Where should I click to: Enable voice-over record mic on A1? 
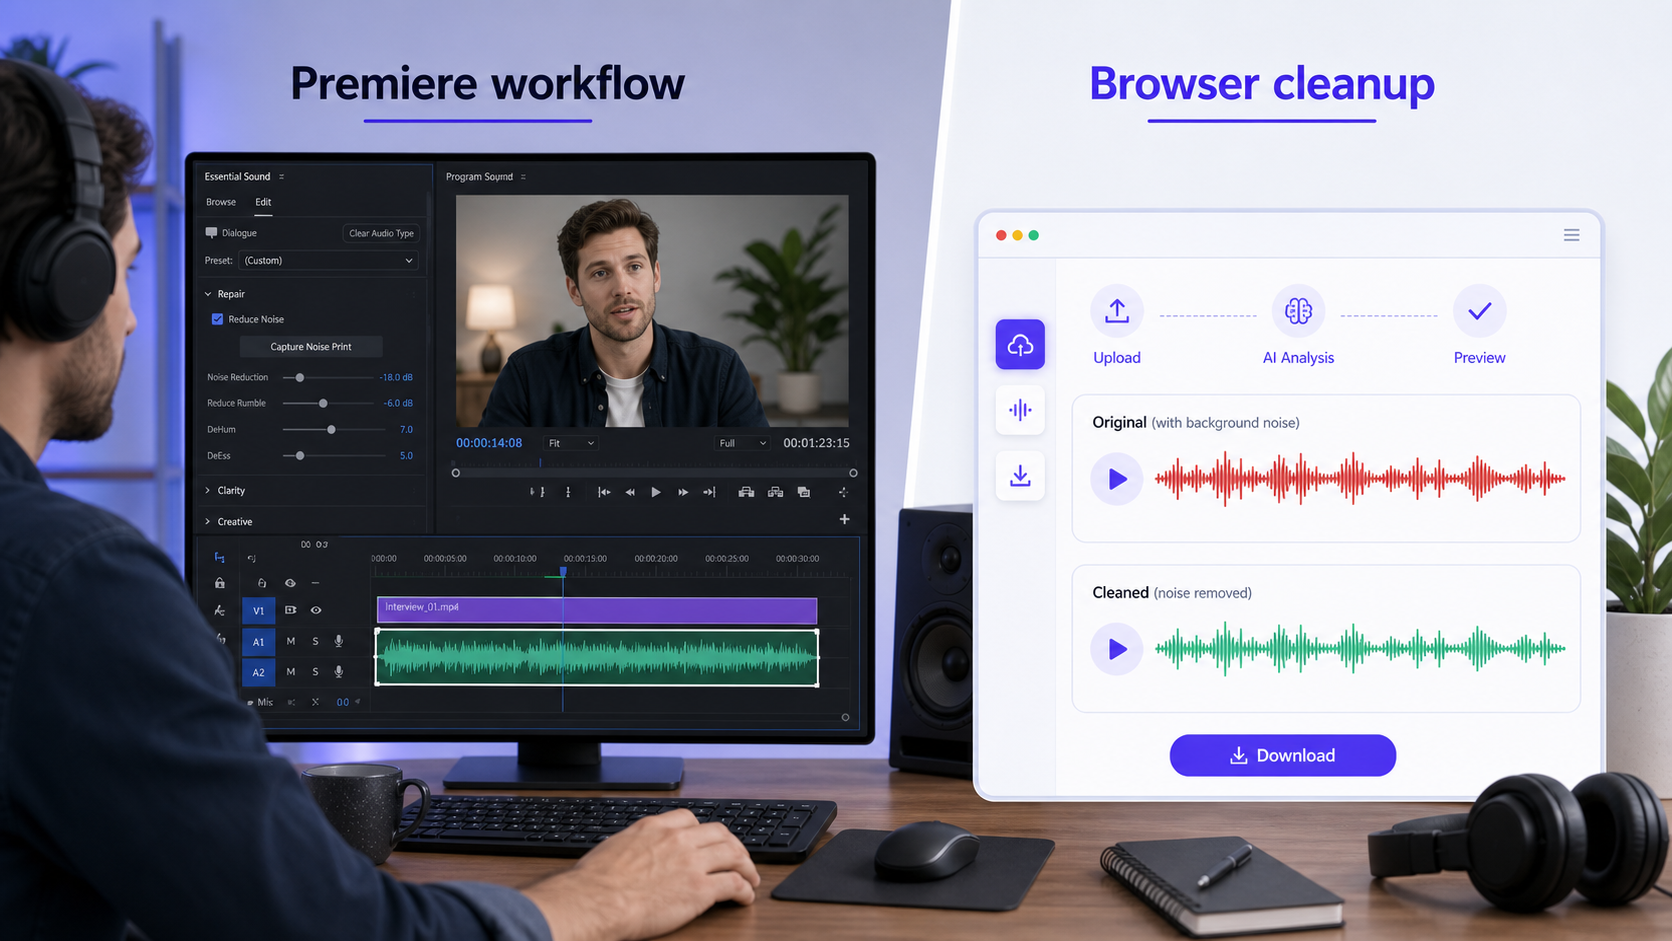pyautogui.click(x=339, y=641)
